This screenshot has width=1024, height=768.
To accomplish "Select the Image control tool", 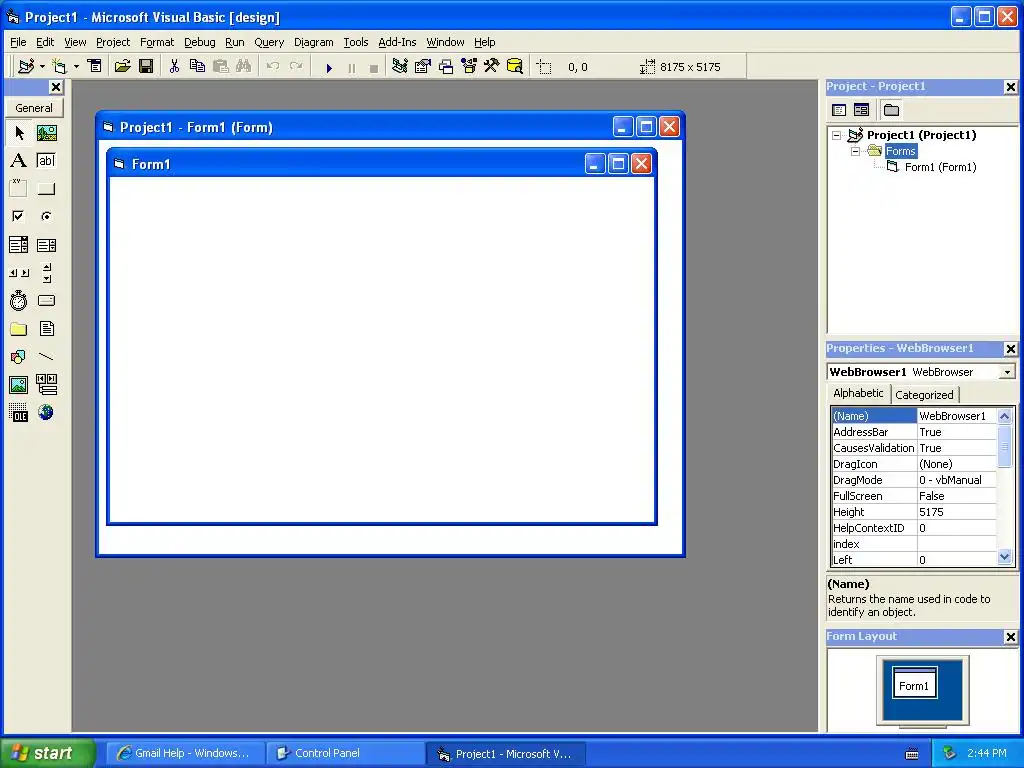I will click(19, 385).
